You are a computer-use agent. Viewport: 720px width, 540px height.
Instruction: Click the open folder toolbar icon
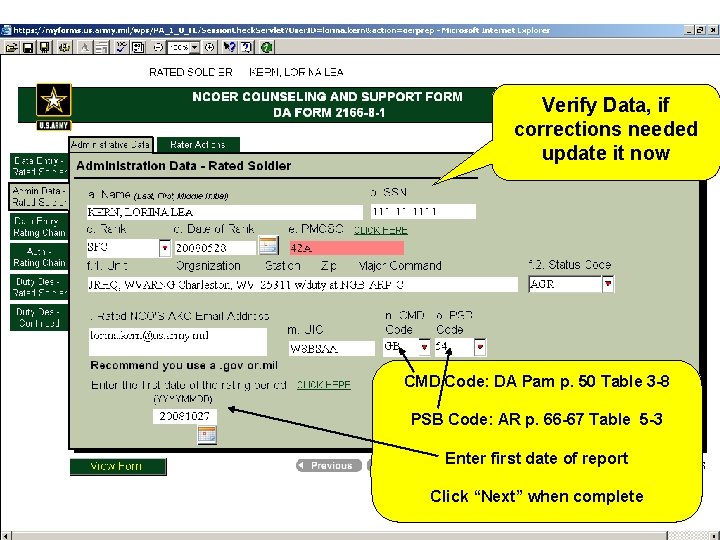[x=12, y=47]
